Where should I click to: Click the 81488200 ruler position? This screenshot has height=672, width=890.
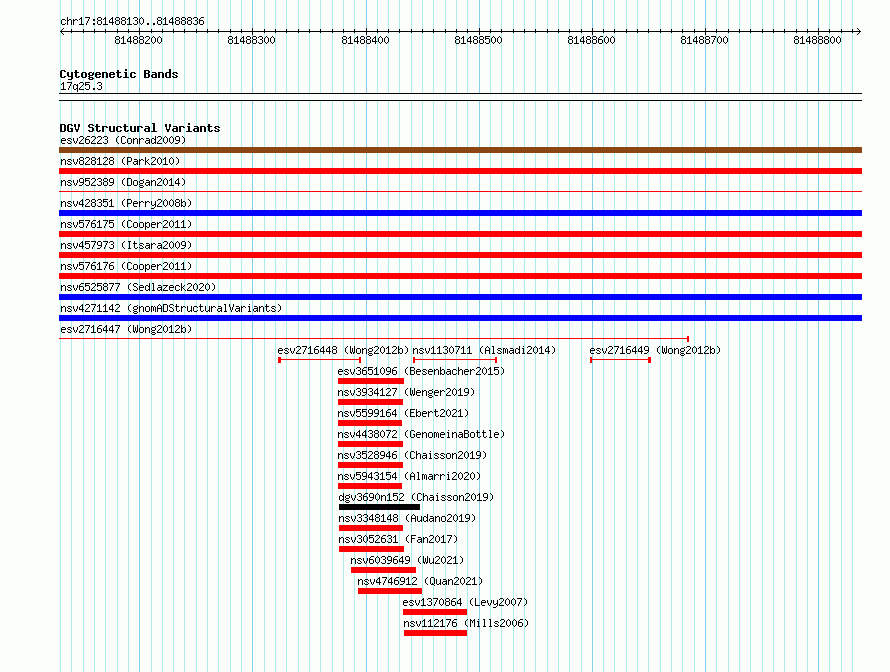click(x=138, y=40)
